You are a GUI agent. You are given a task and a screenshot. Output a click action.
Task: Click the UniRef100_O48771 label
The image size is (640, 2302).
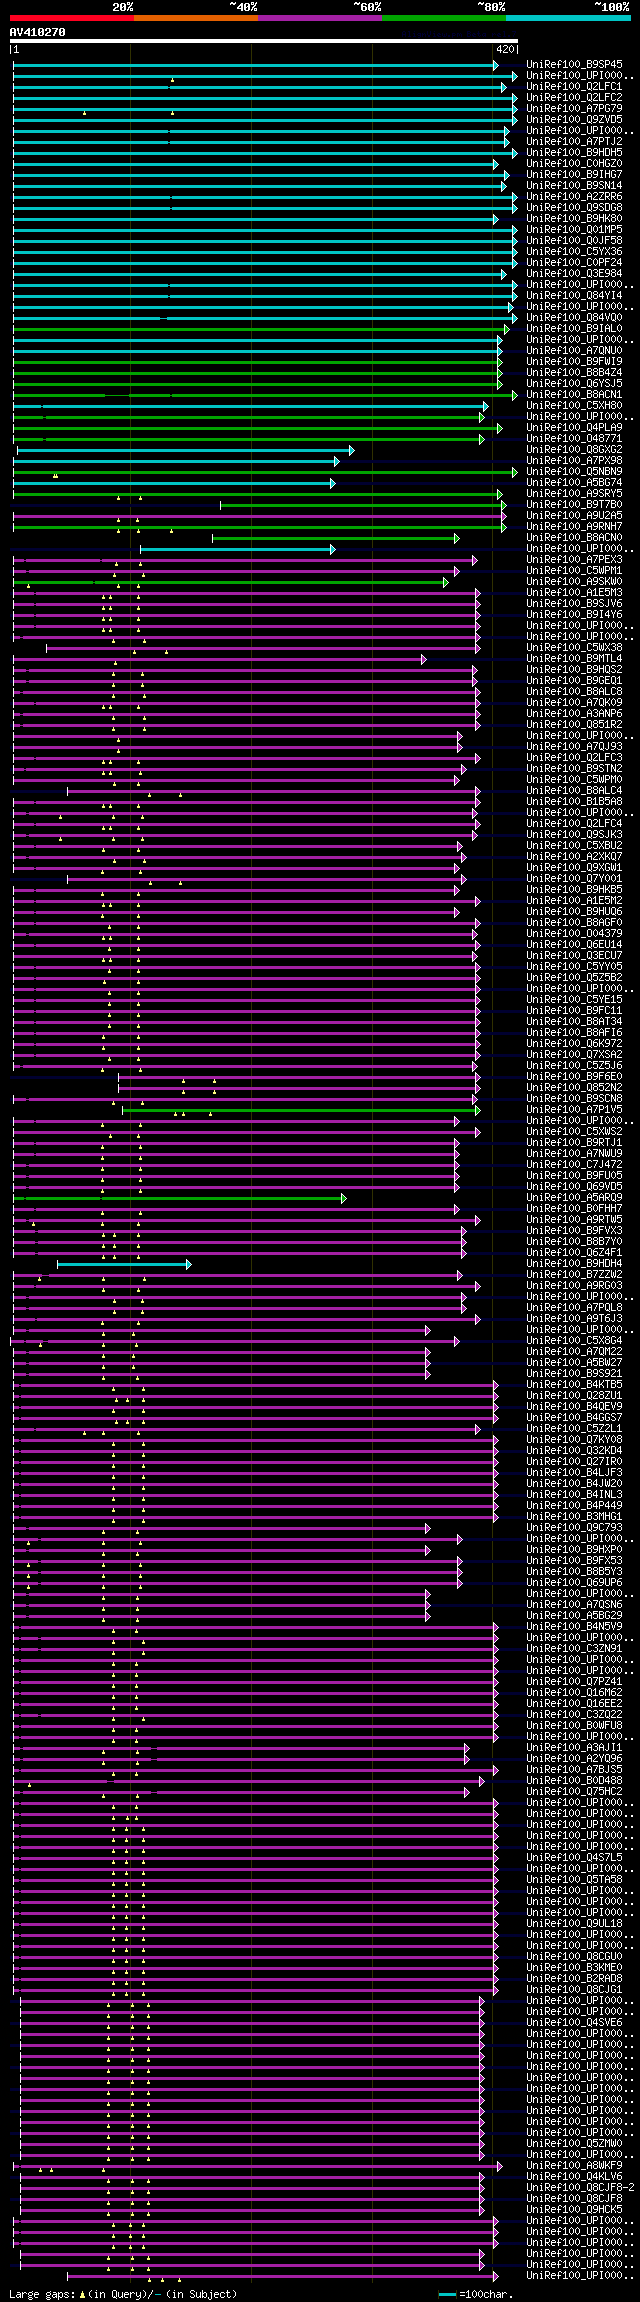point(575,439)
